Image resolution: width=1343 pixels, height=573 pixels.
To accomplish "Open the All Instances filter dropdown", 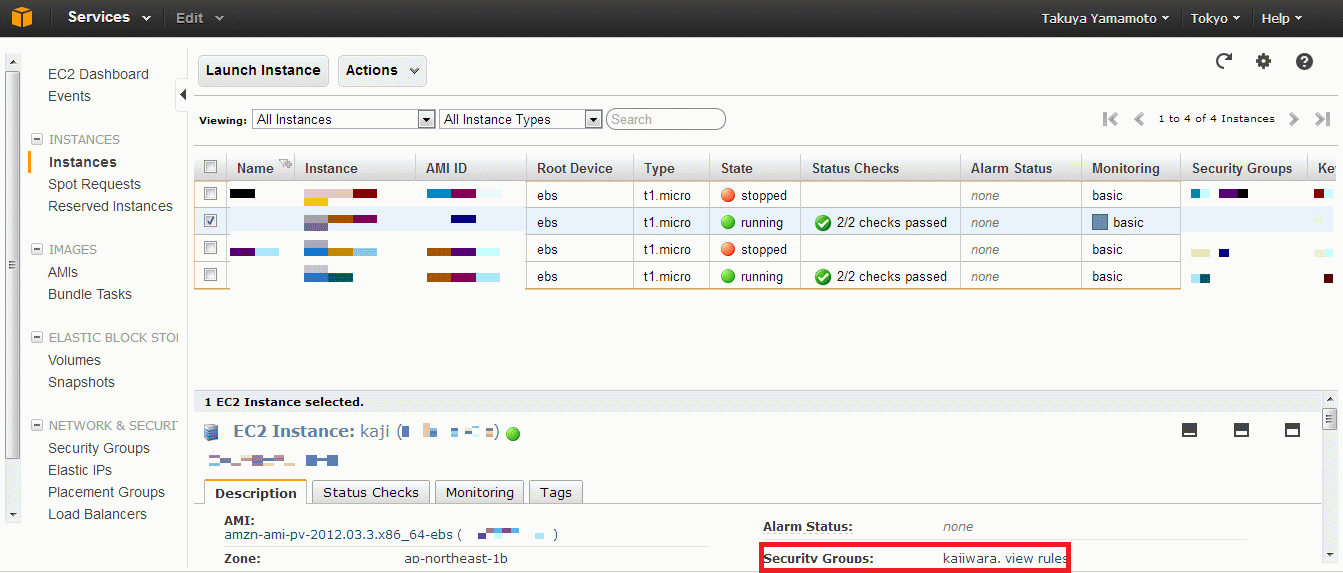I will [343, 119].
